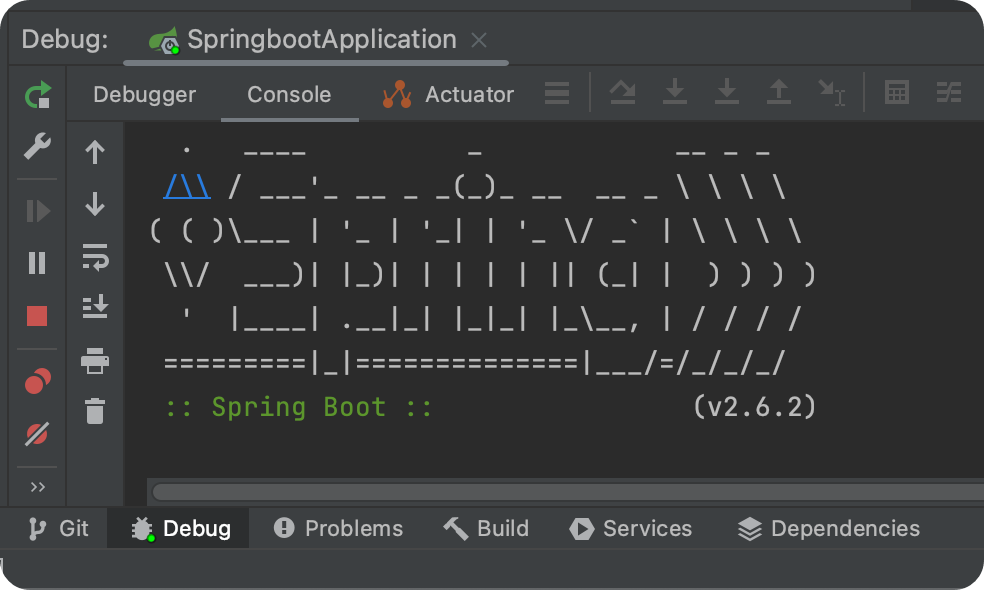Pause the running program
984x590 pixels.
(37, 263)
